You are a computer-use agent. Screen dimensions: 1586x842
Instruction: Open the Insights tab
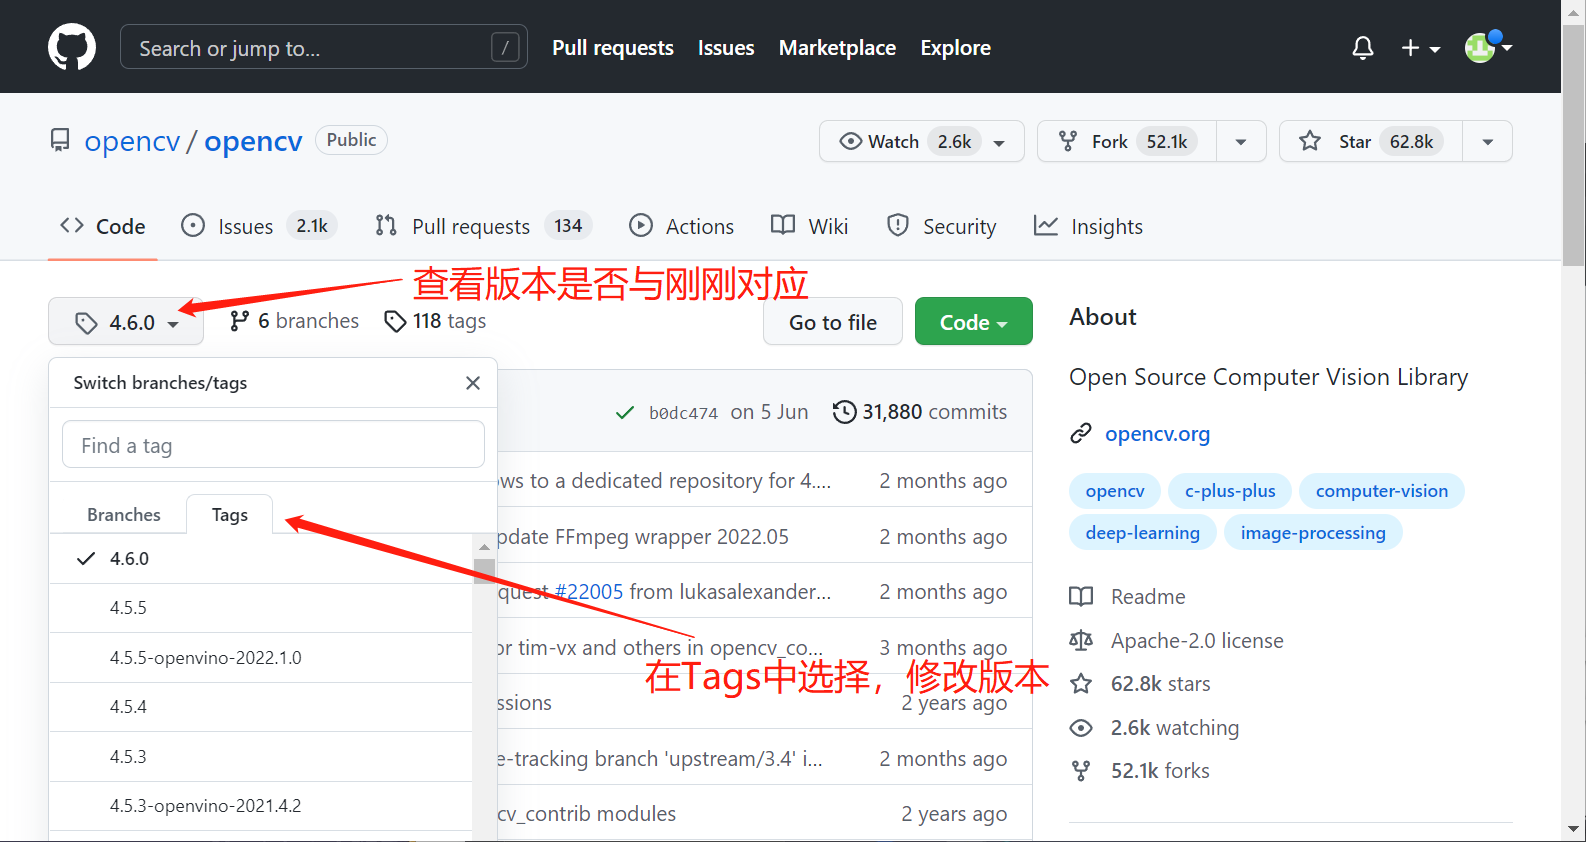coord(1088,226)
